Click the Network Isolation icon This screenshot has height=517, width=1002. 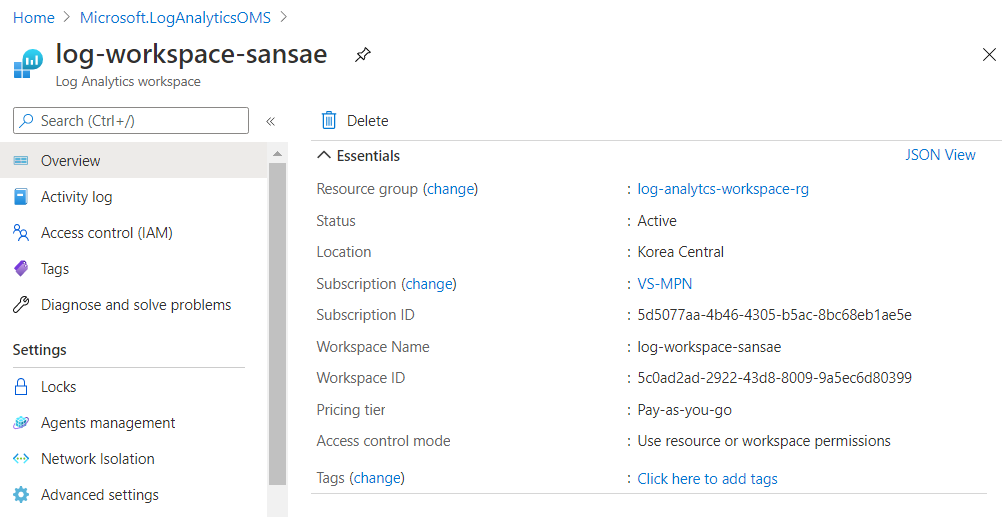pos(21,459)
